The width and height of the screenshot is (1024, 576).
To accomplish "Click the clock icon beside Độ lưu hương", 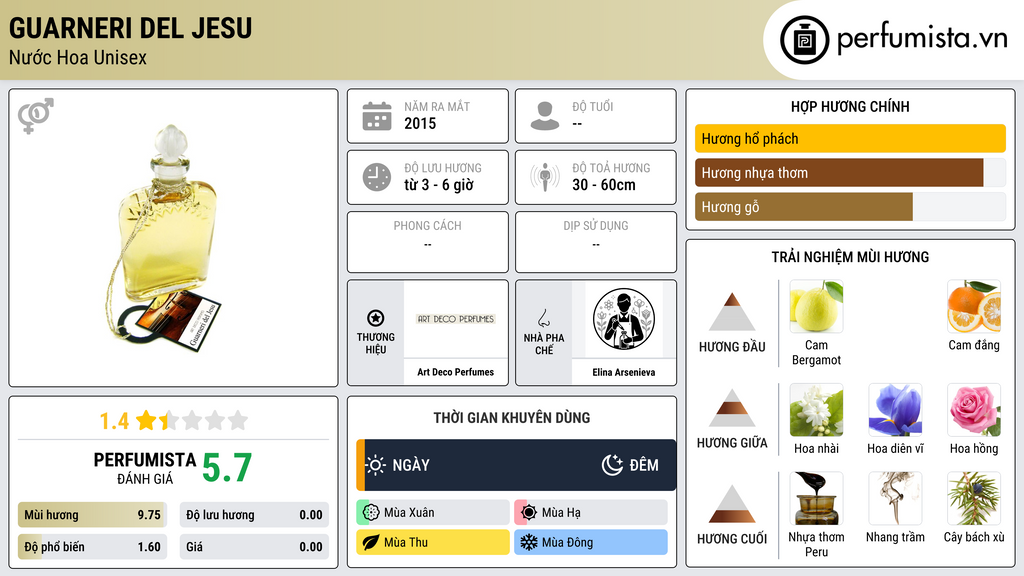I will (x=377, y=177).
